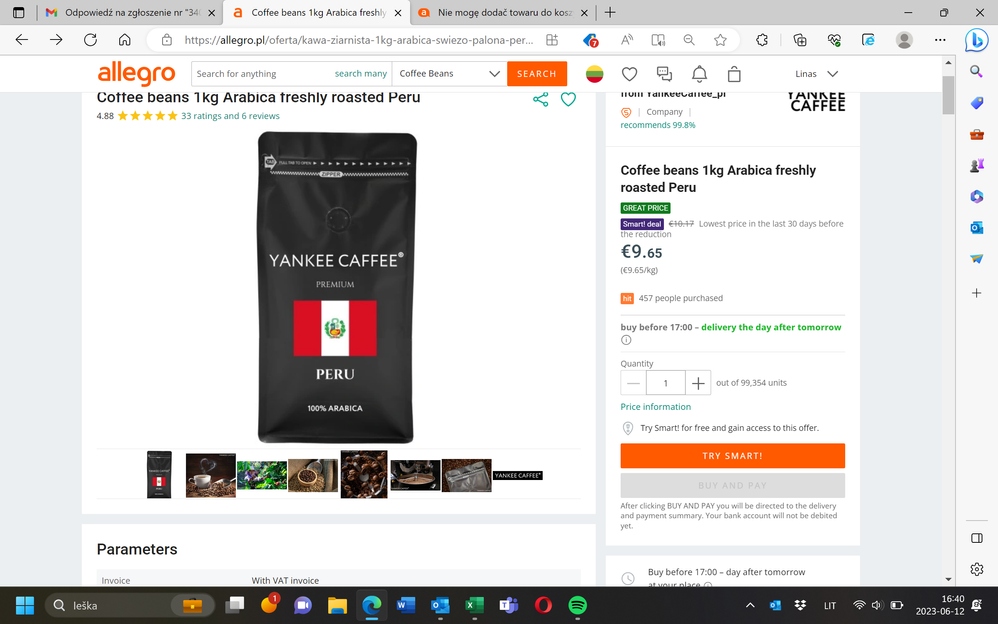Open Edge sidebar search icon
998x624 pixels.
click(976, 71)
